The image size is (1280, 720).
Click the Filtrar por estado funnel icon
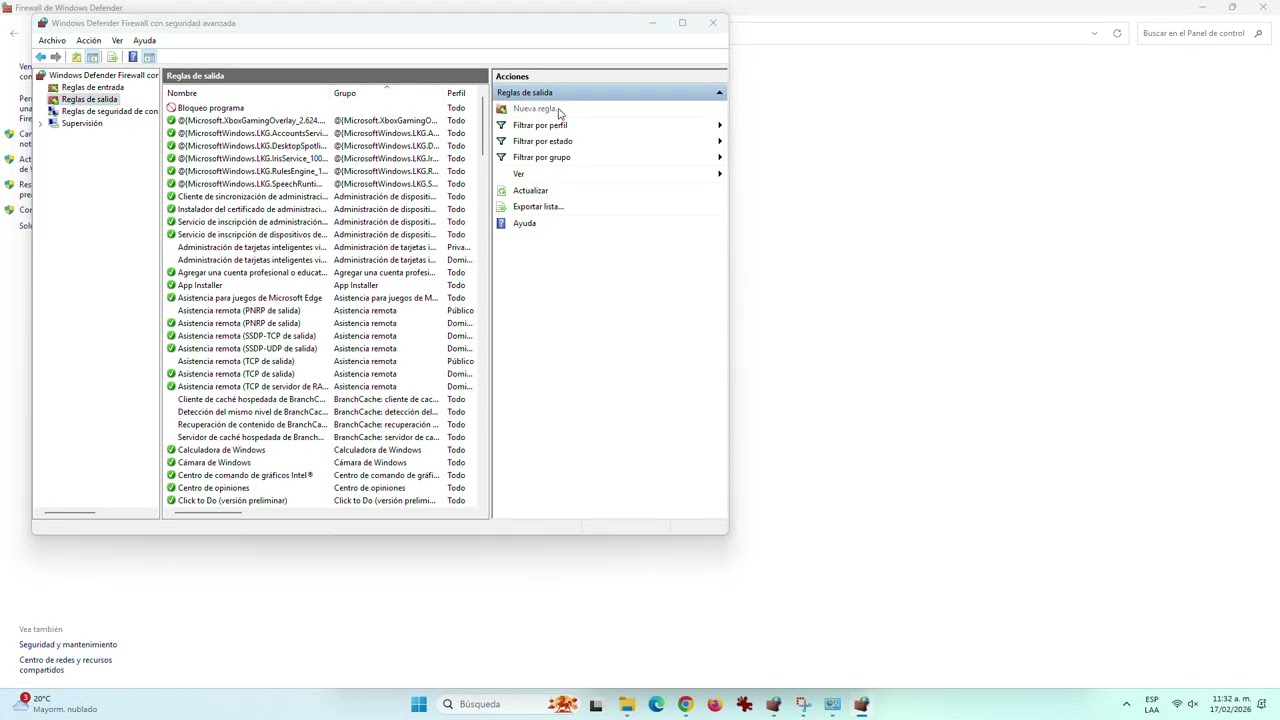click(501, 141)
